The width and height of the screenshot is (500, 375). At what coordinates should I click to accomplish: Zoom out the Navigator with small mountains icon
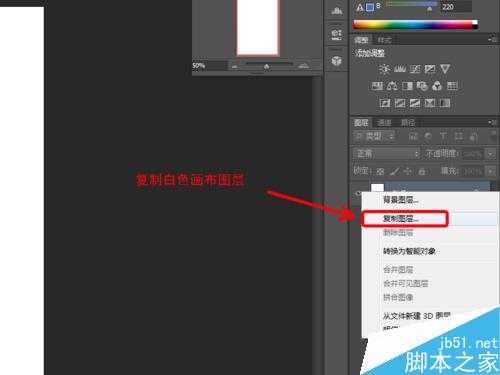click(235, 66)
